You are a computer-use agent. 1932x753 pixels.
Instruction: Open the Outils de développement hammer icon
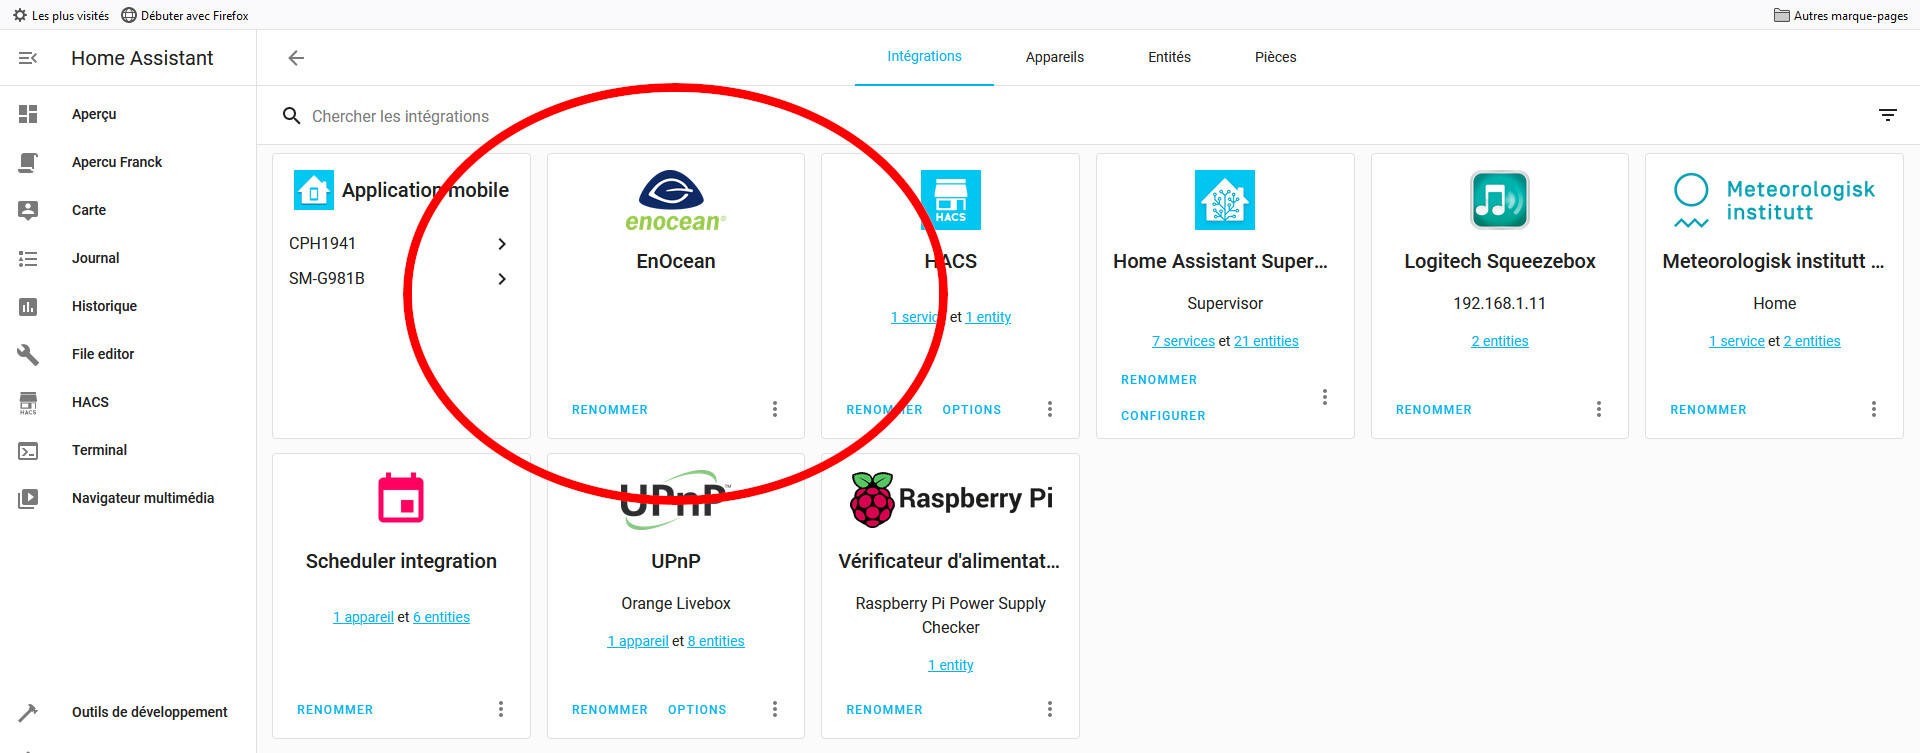point(28,712)
